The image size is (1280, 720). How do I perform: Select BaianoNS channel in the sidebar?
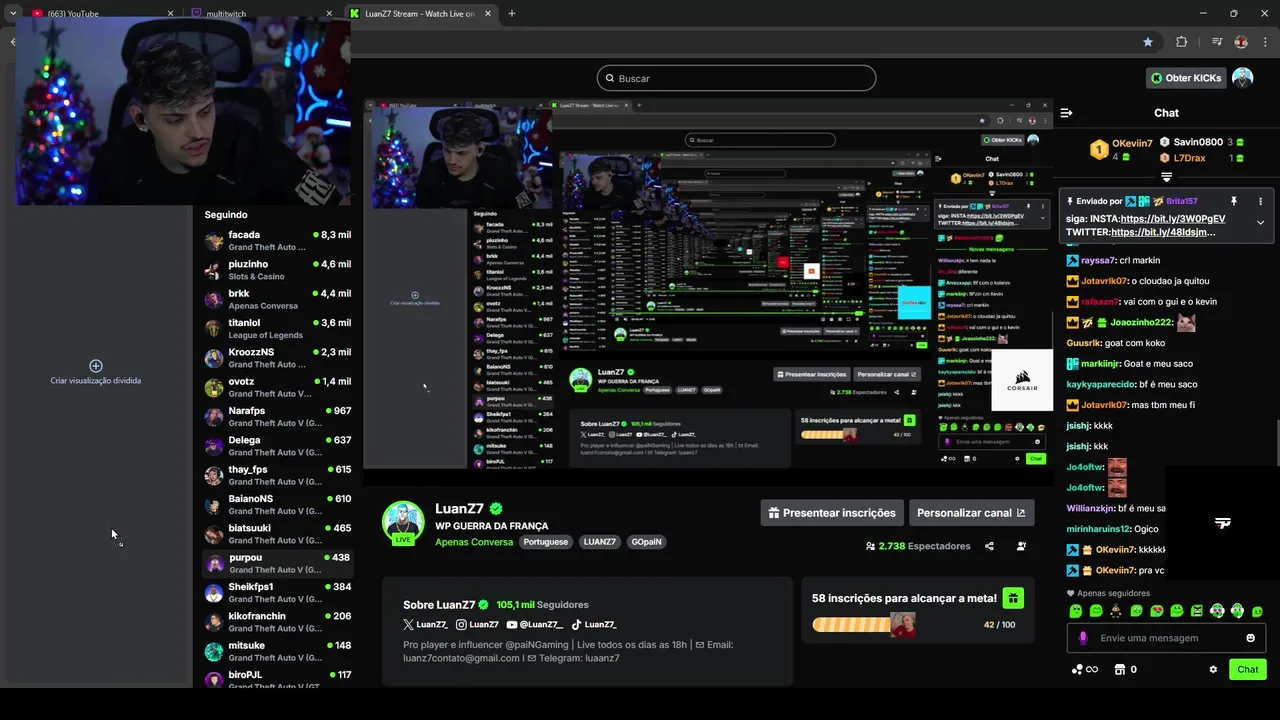tap(277, 504)
